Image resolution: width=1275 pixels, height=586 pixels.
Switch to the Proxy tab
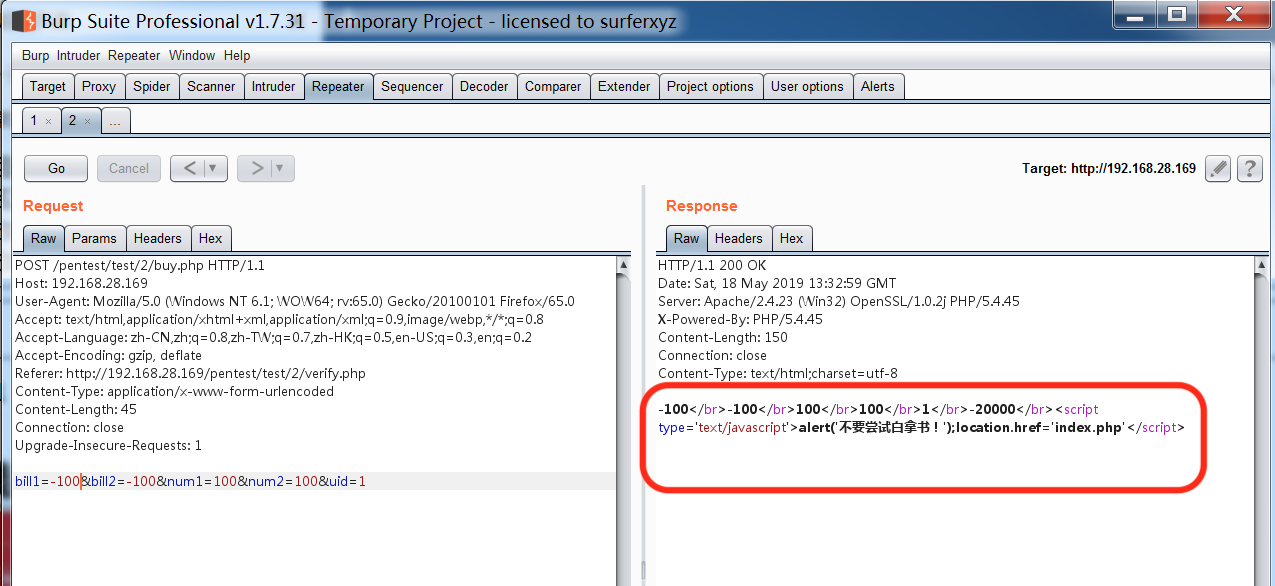(x=99, y=87)
